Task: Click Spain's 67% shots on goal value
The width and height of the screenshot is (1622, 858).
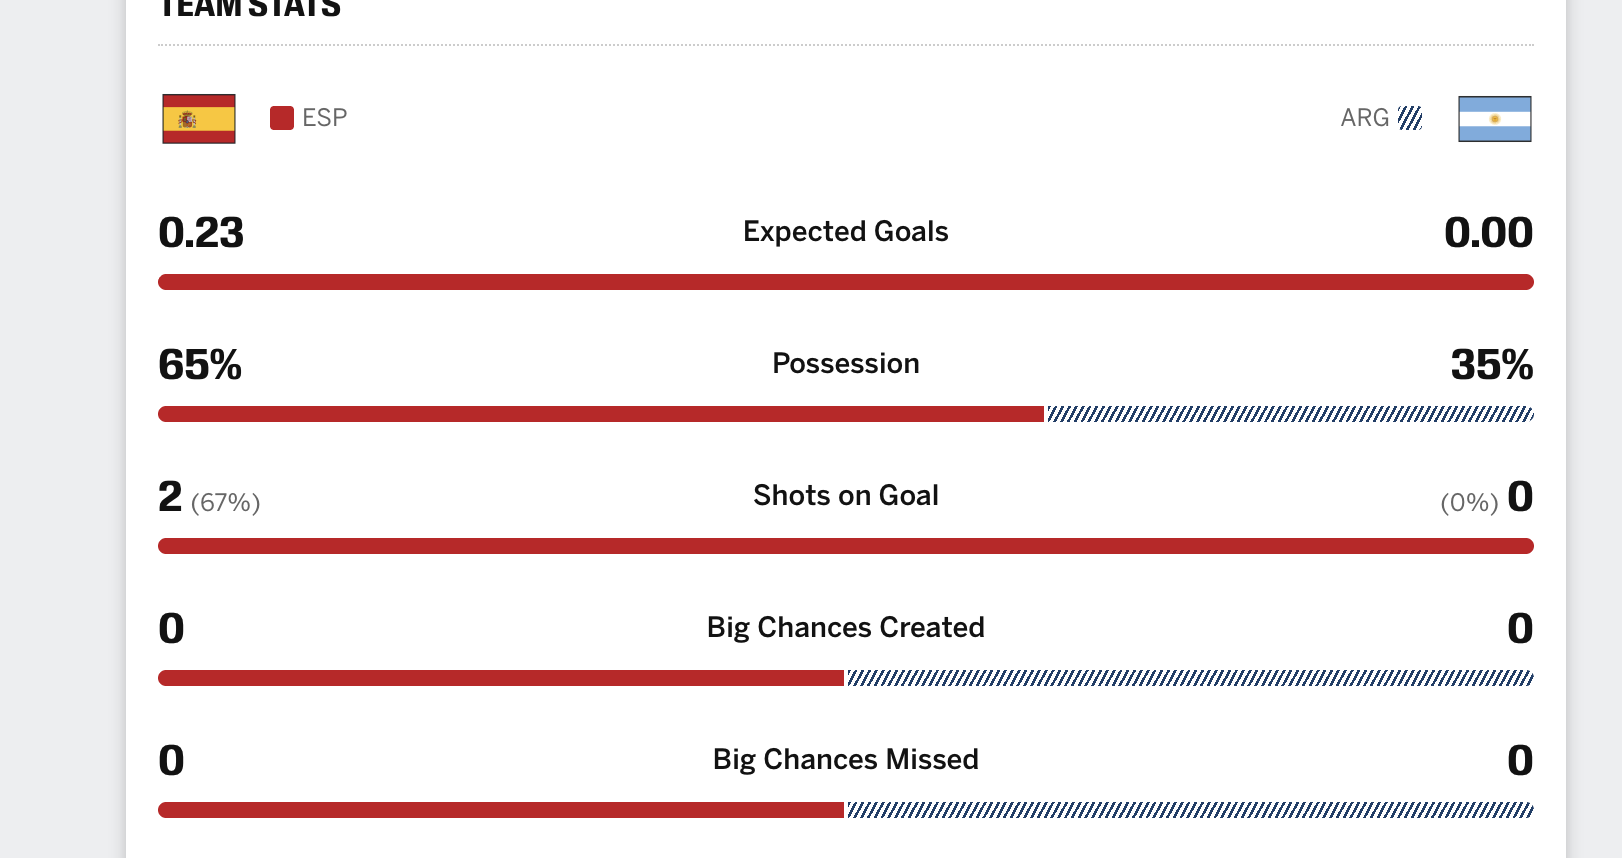Action: (x=226, y=502)
